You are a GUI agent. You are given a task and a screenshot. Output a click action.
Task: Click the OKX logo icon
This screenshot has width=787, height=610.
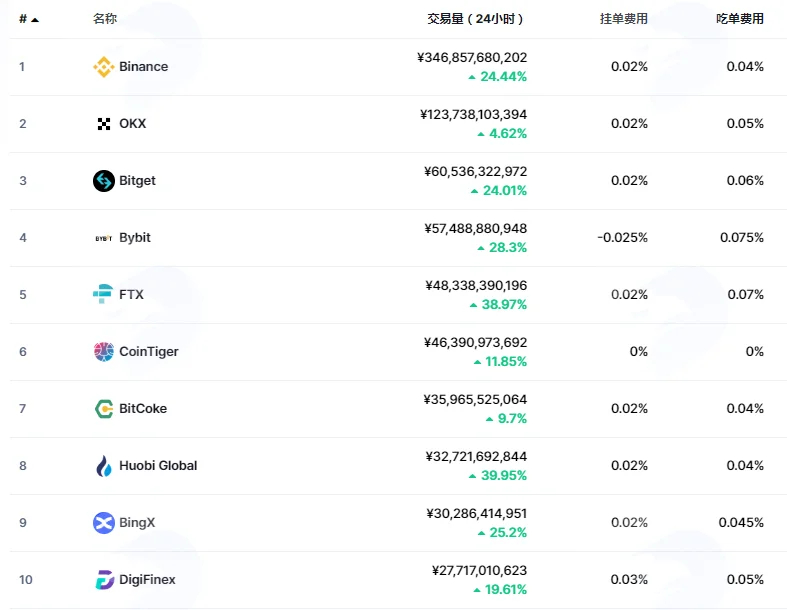pyautogui.click(x=104, y=124)
